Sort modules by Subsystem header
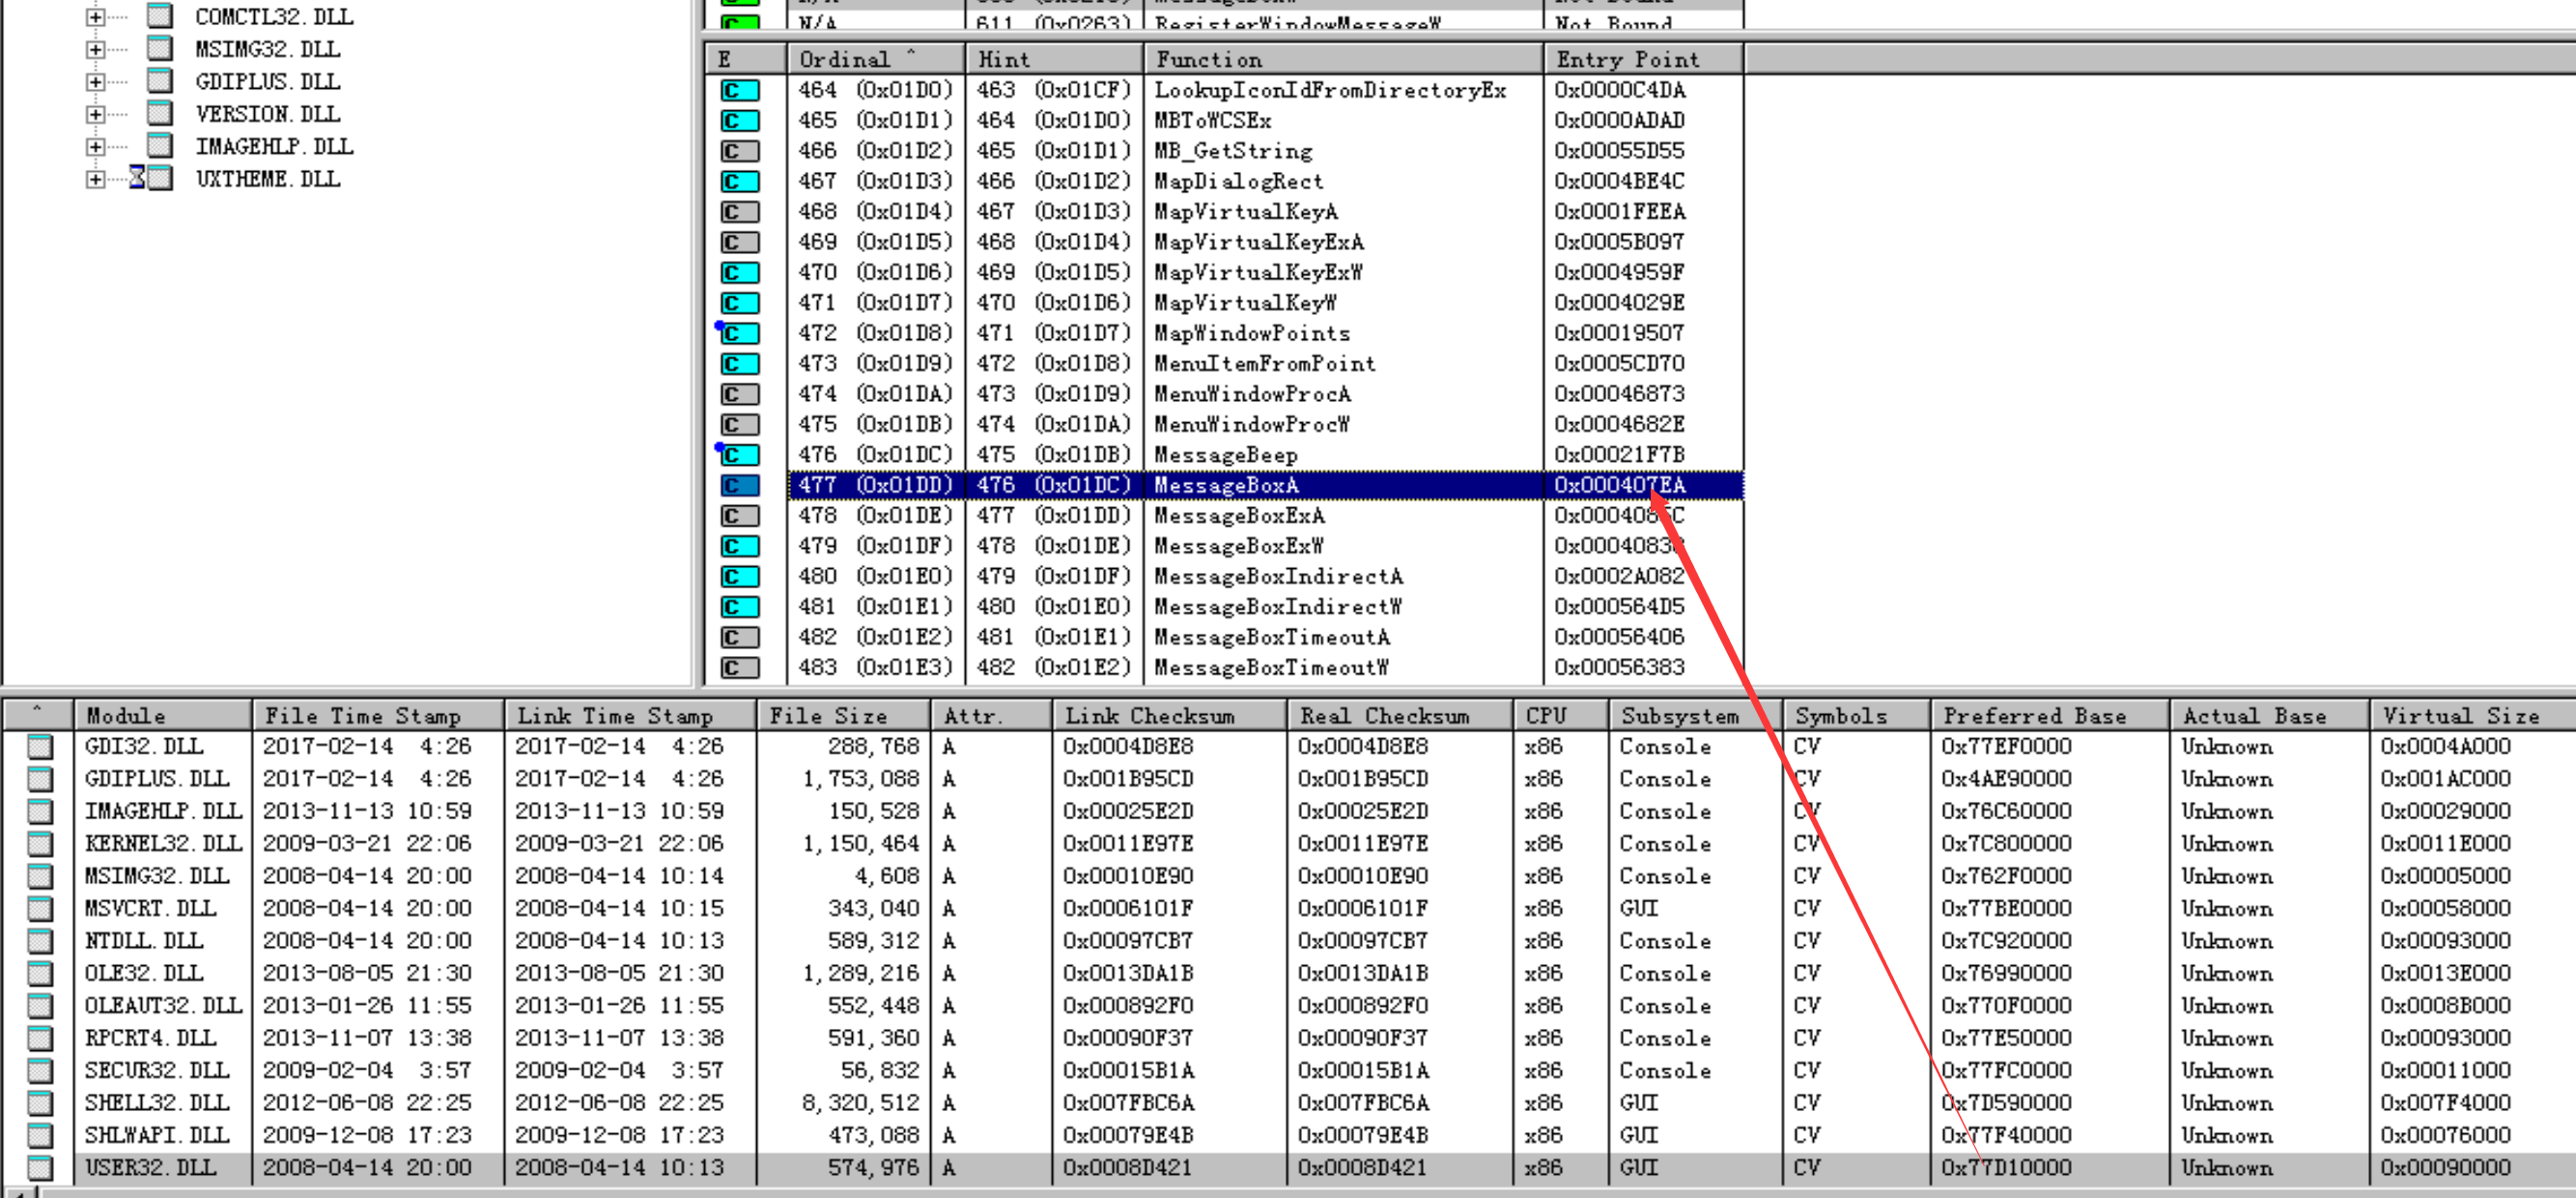This screenshot has width=2576, height=1198. tap(1696, 716)
